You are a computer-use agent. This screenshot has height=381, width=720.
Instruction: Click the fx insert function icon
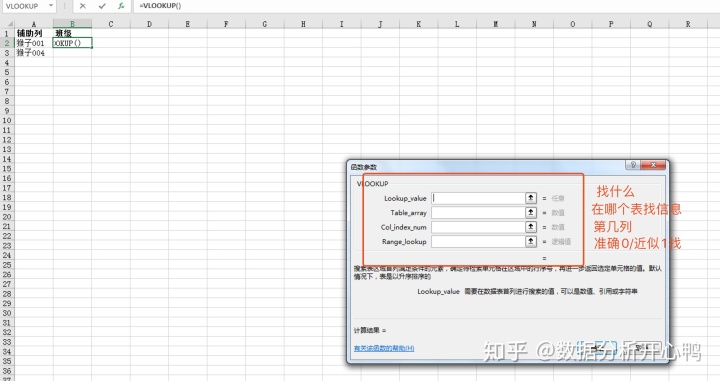tap(121, 6)
